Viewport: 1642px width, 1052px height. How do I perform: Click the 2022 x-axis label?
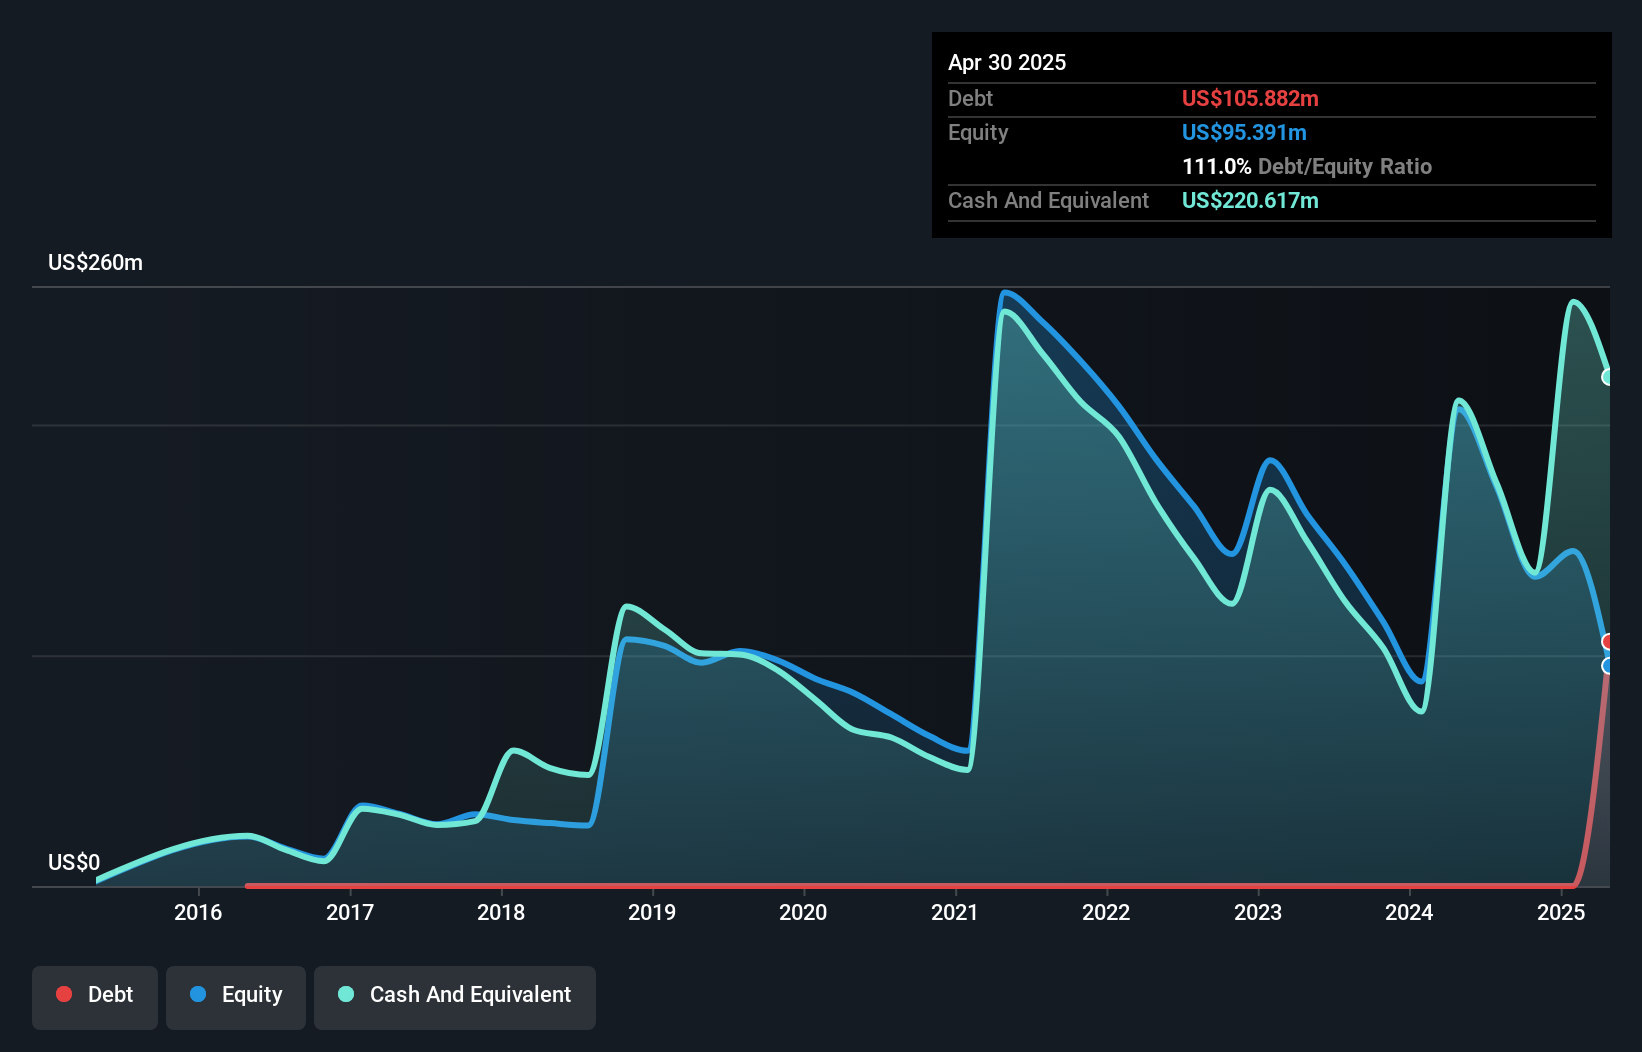pos(1106,912)
